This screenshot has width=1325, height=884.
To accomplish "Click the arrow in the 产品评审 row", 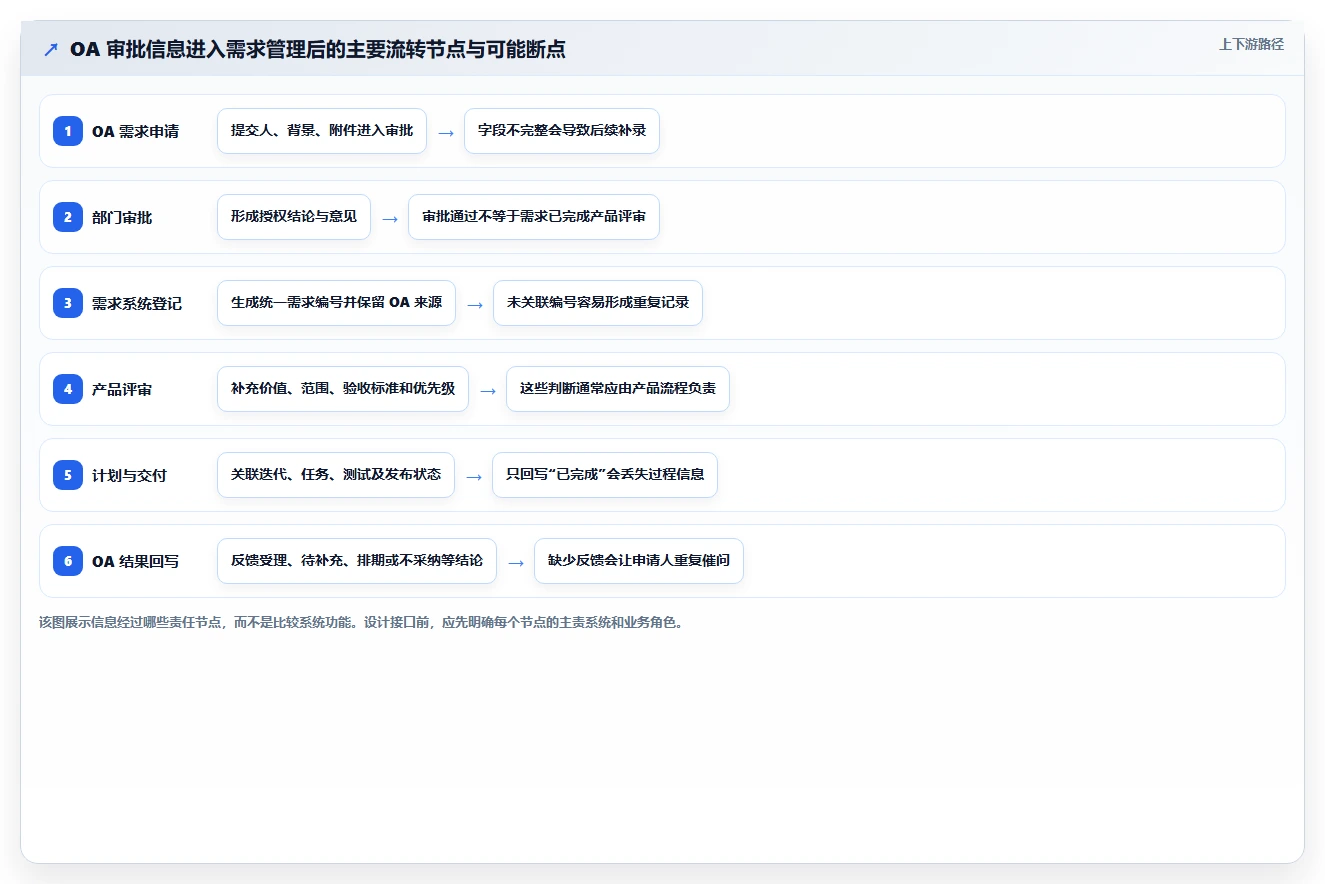I will [x=488, y=390].
